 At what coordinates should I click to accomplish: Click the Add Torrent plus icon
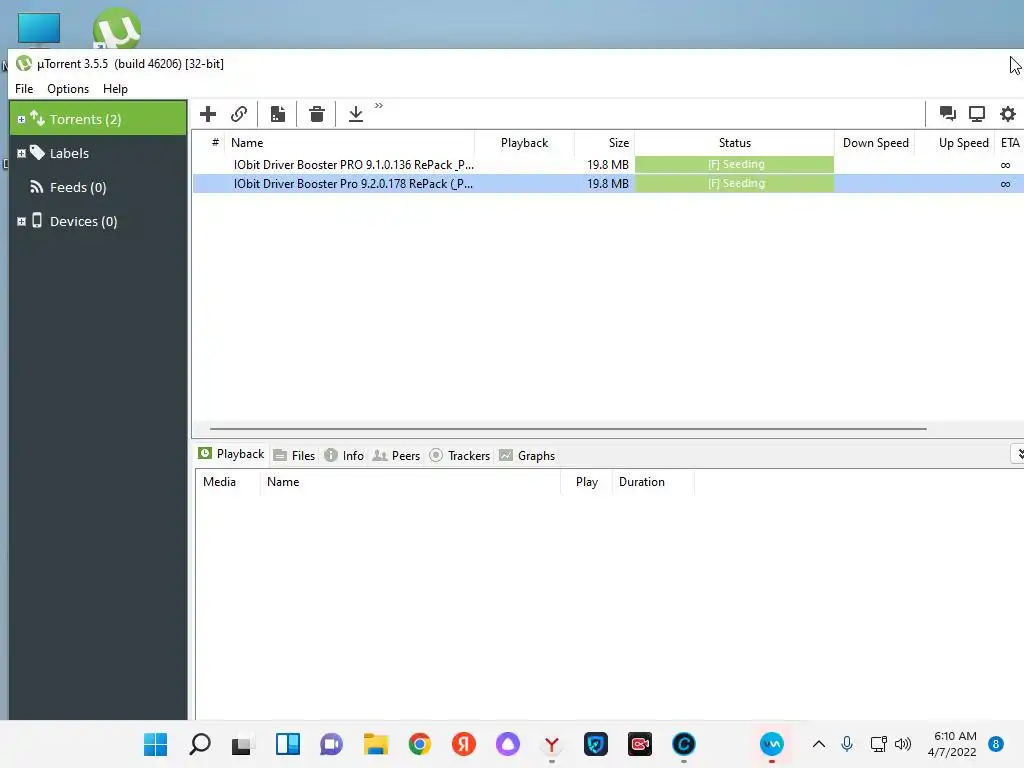tap(208, 114)
